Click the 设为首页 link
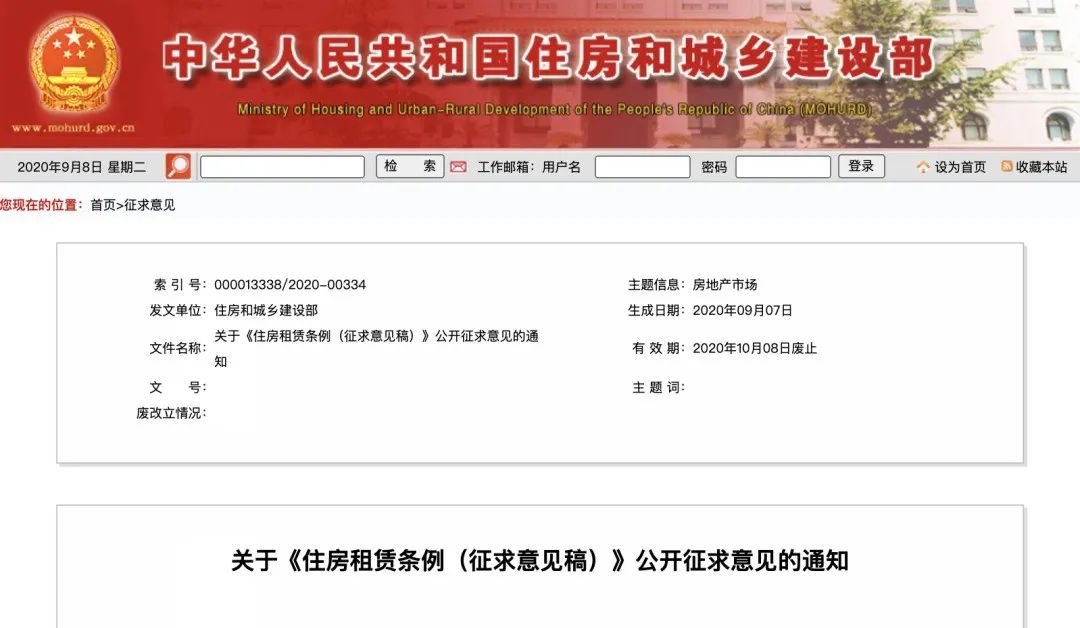Screen dimensions: 1080x628 pyautogui.click(x=960, y=167)
